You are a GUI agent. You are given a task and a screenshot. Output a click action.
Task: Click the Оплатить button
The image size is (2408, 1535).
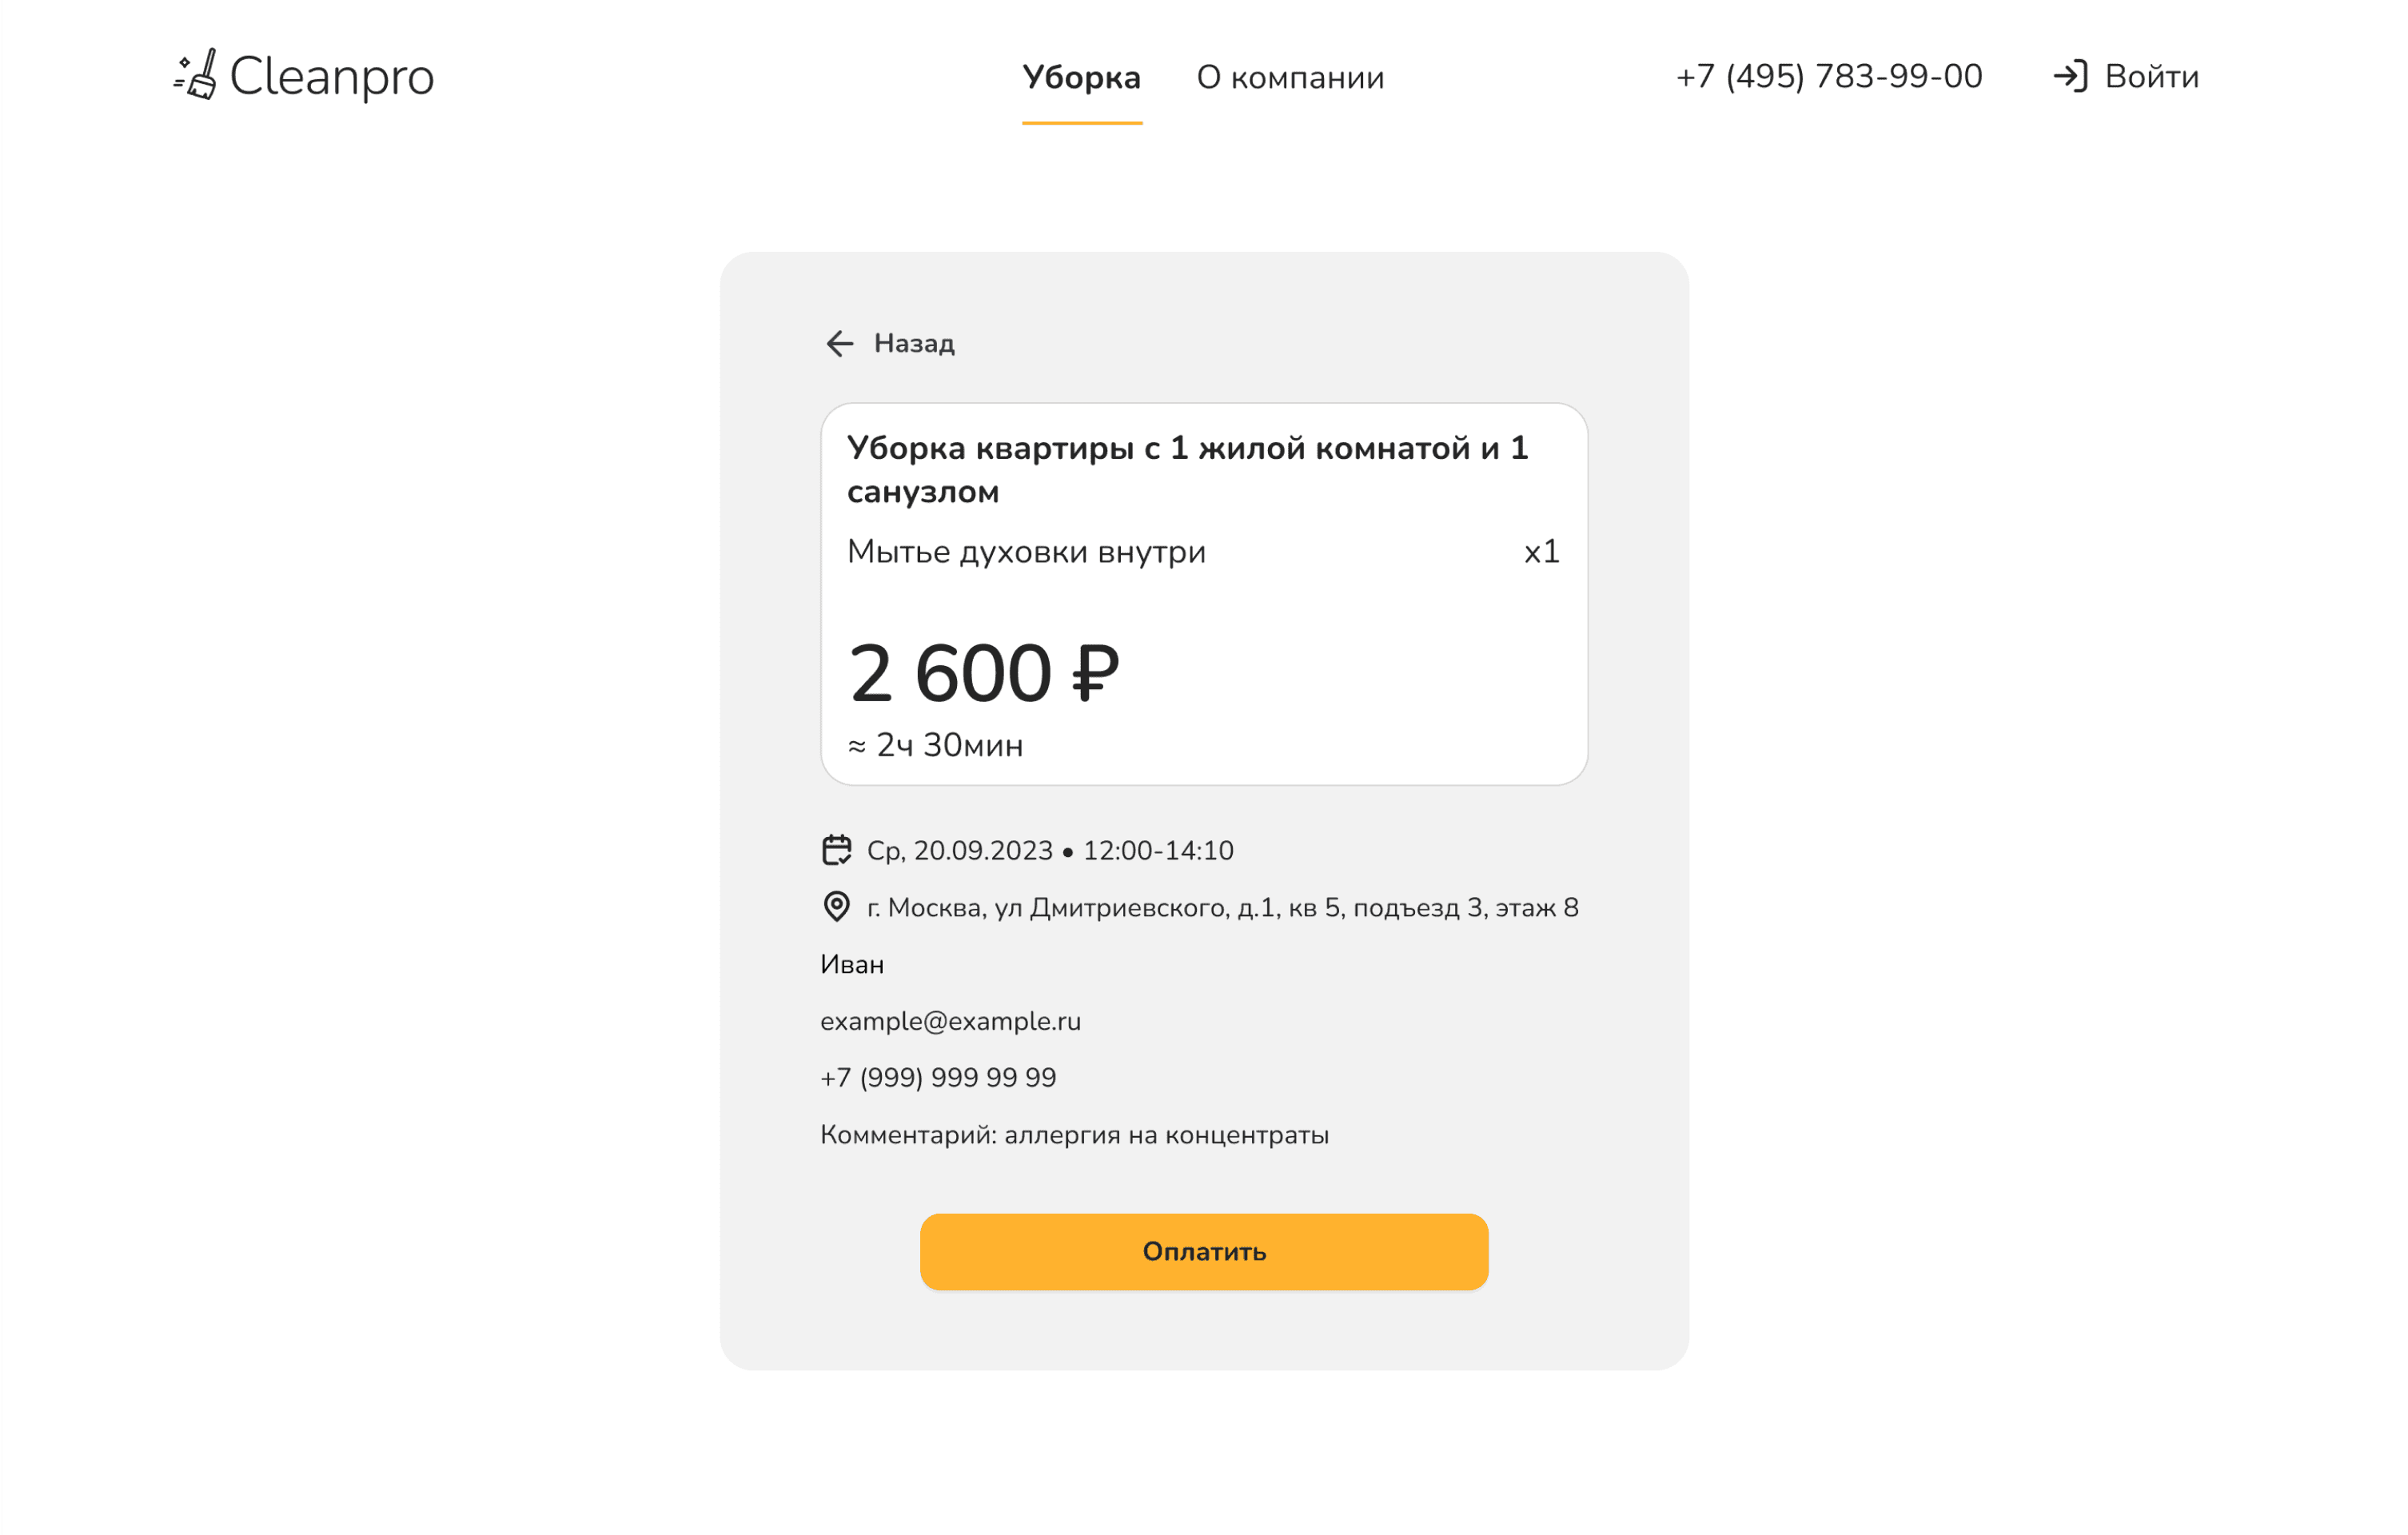pyautogui.click(x=1204, y=1252)
